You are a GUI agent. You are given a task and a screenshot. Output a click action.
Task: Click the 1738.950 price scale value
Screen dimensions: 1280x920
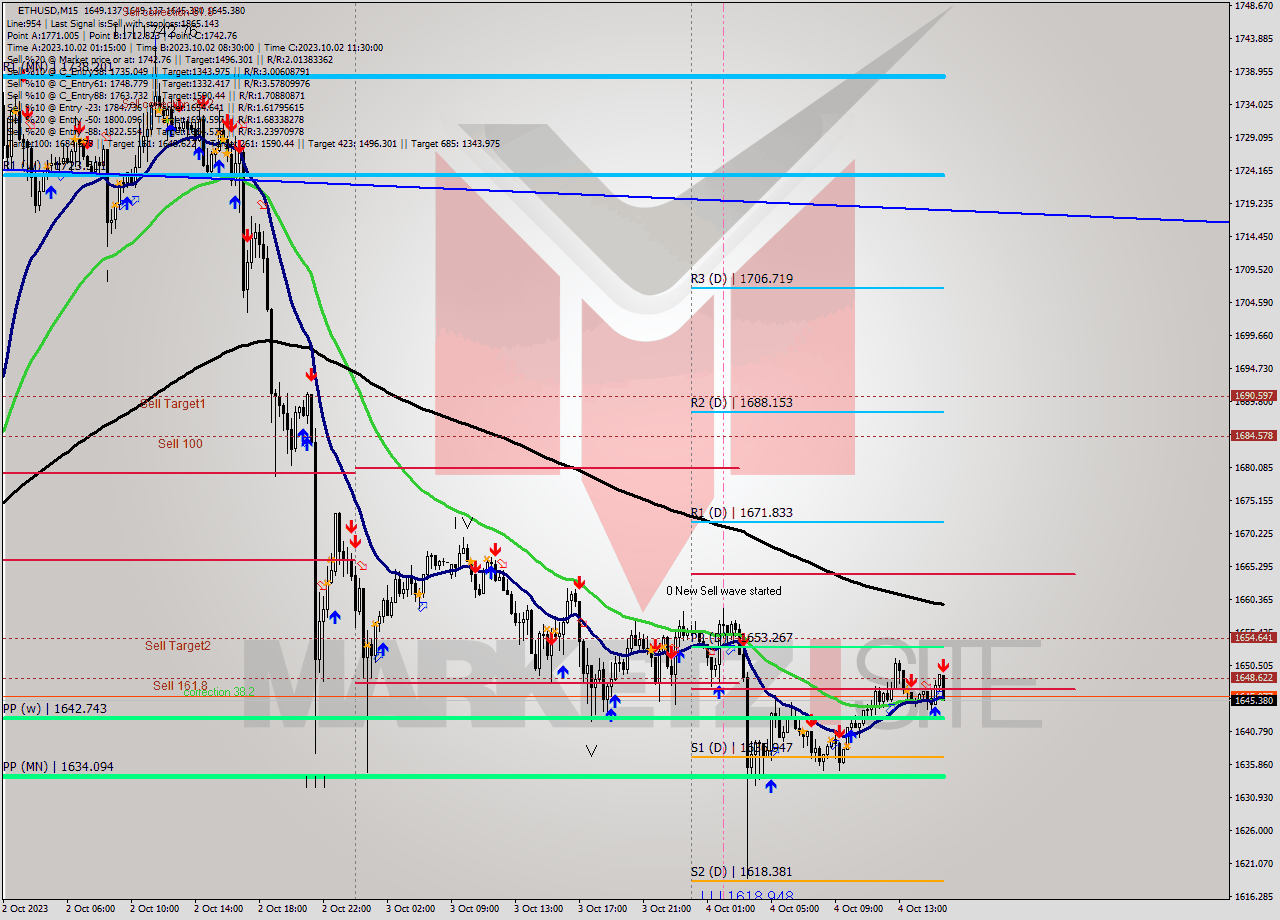coord(1253,72)
